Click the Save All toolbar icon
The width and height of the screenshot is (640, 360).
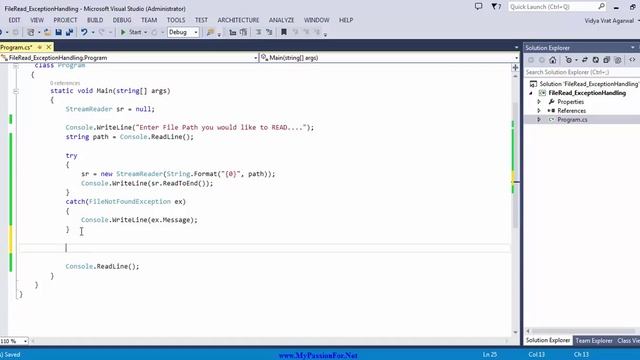click(69, 32)
